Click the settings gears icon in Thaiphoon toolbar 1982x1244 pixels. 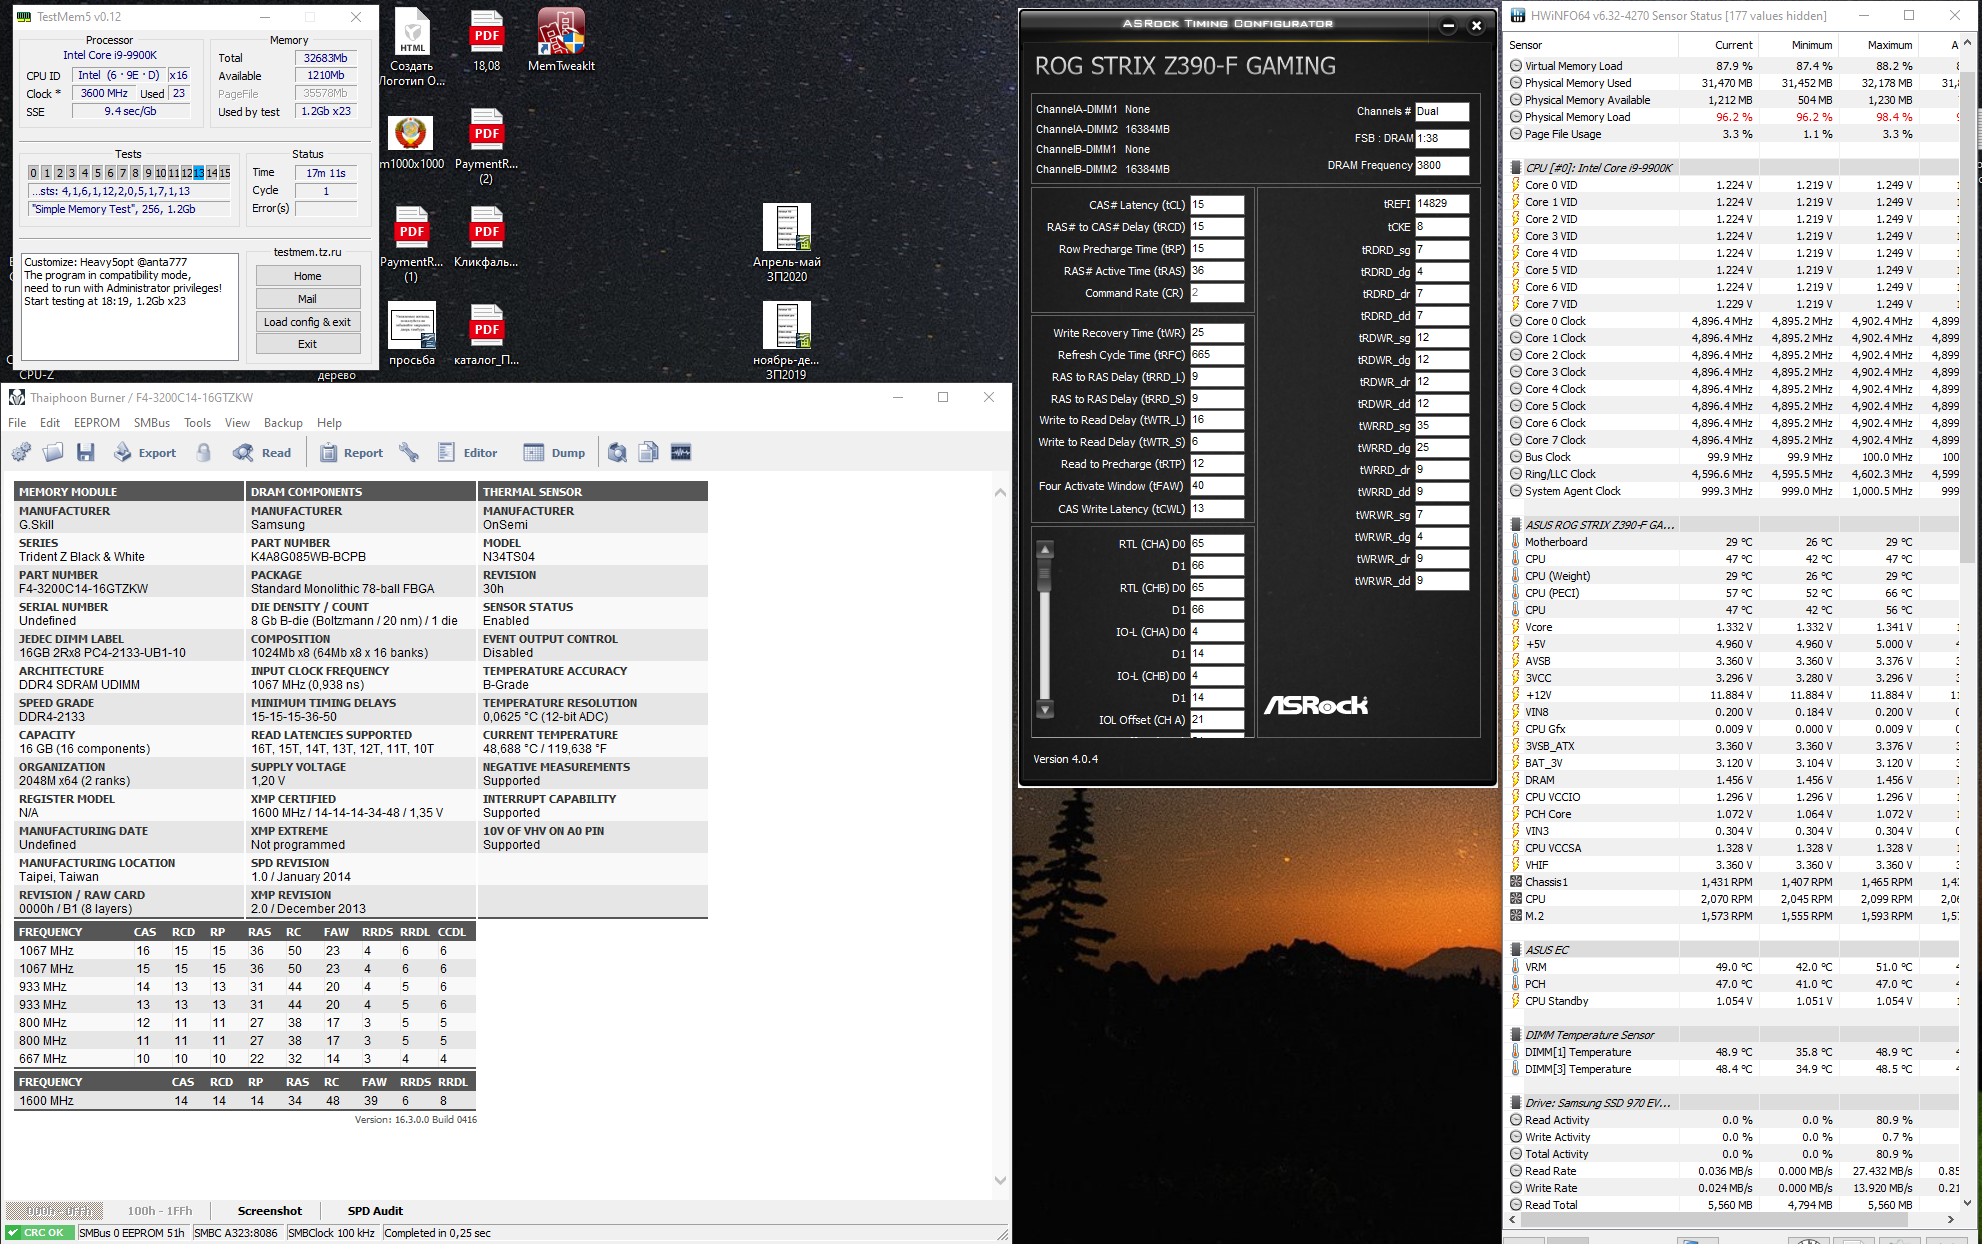(21, 453)
